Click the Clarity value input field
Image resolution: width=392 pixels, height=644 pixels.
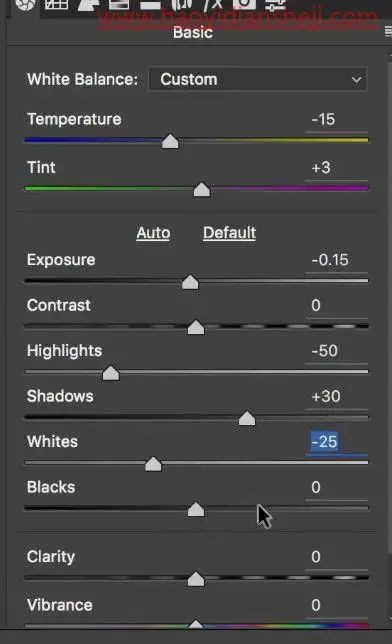[x=336, y=557]
